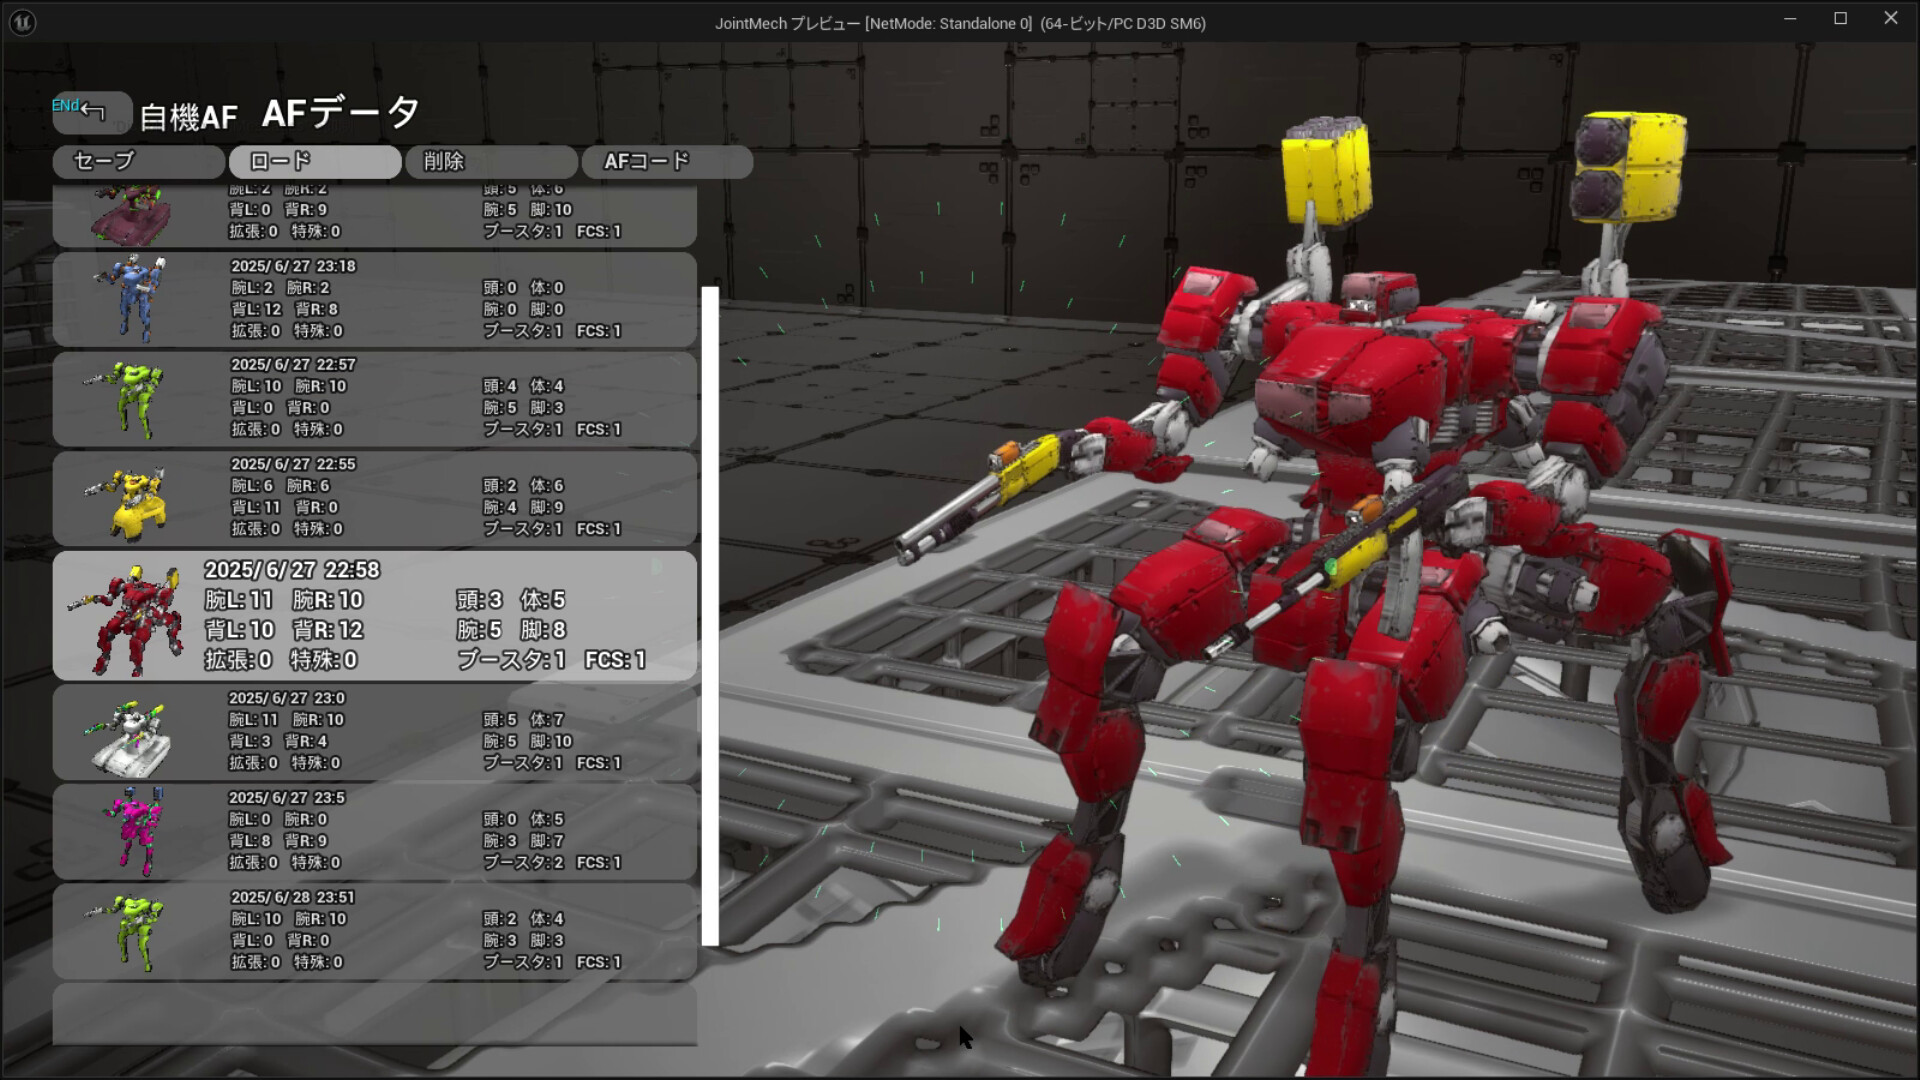Click the Unreal Engine logo in the title bar
This screenshot has width=1920, height=1080.
(x=22, y=21)
